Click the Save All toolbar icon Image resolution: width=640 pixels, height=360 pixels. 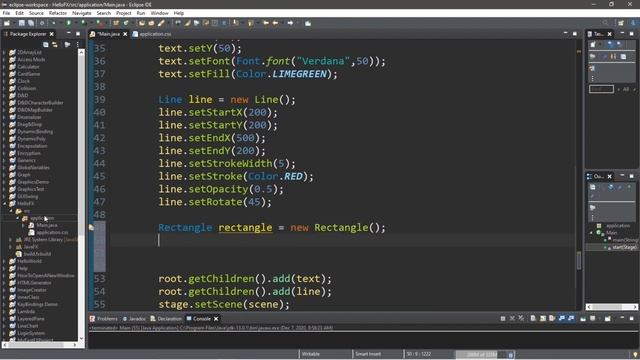[31, 23]
